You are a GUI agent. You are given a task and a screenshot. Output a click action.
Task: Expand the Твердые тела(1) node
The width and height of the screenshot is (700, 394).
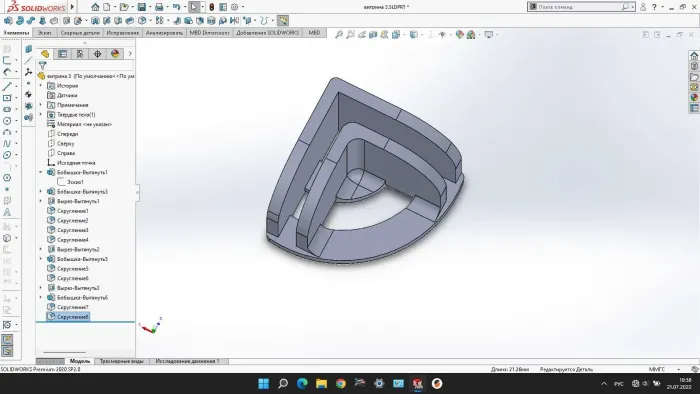pos(41,115)
